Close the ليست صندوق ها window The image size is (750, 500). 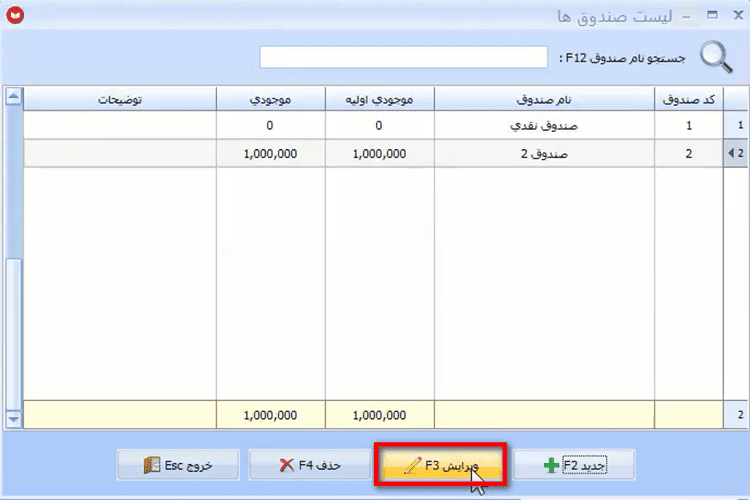click(738, 15)
